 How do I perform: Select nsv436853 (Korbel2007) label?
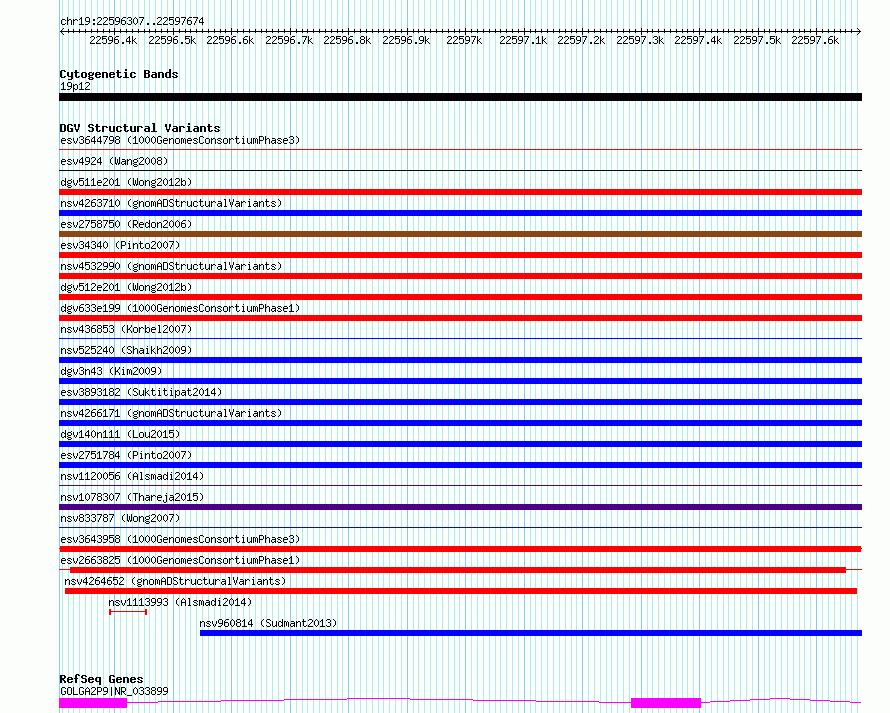tap(126, 329)
